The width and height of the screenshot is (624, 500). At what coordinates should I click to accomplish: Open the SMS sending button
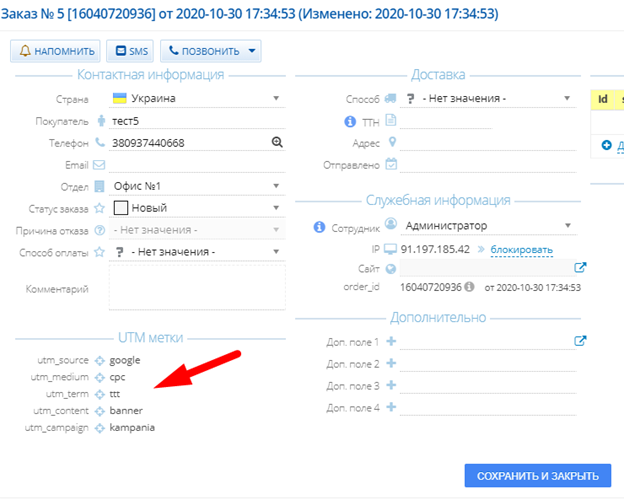coord(130,51)
